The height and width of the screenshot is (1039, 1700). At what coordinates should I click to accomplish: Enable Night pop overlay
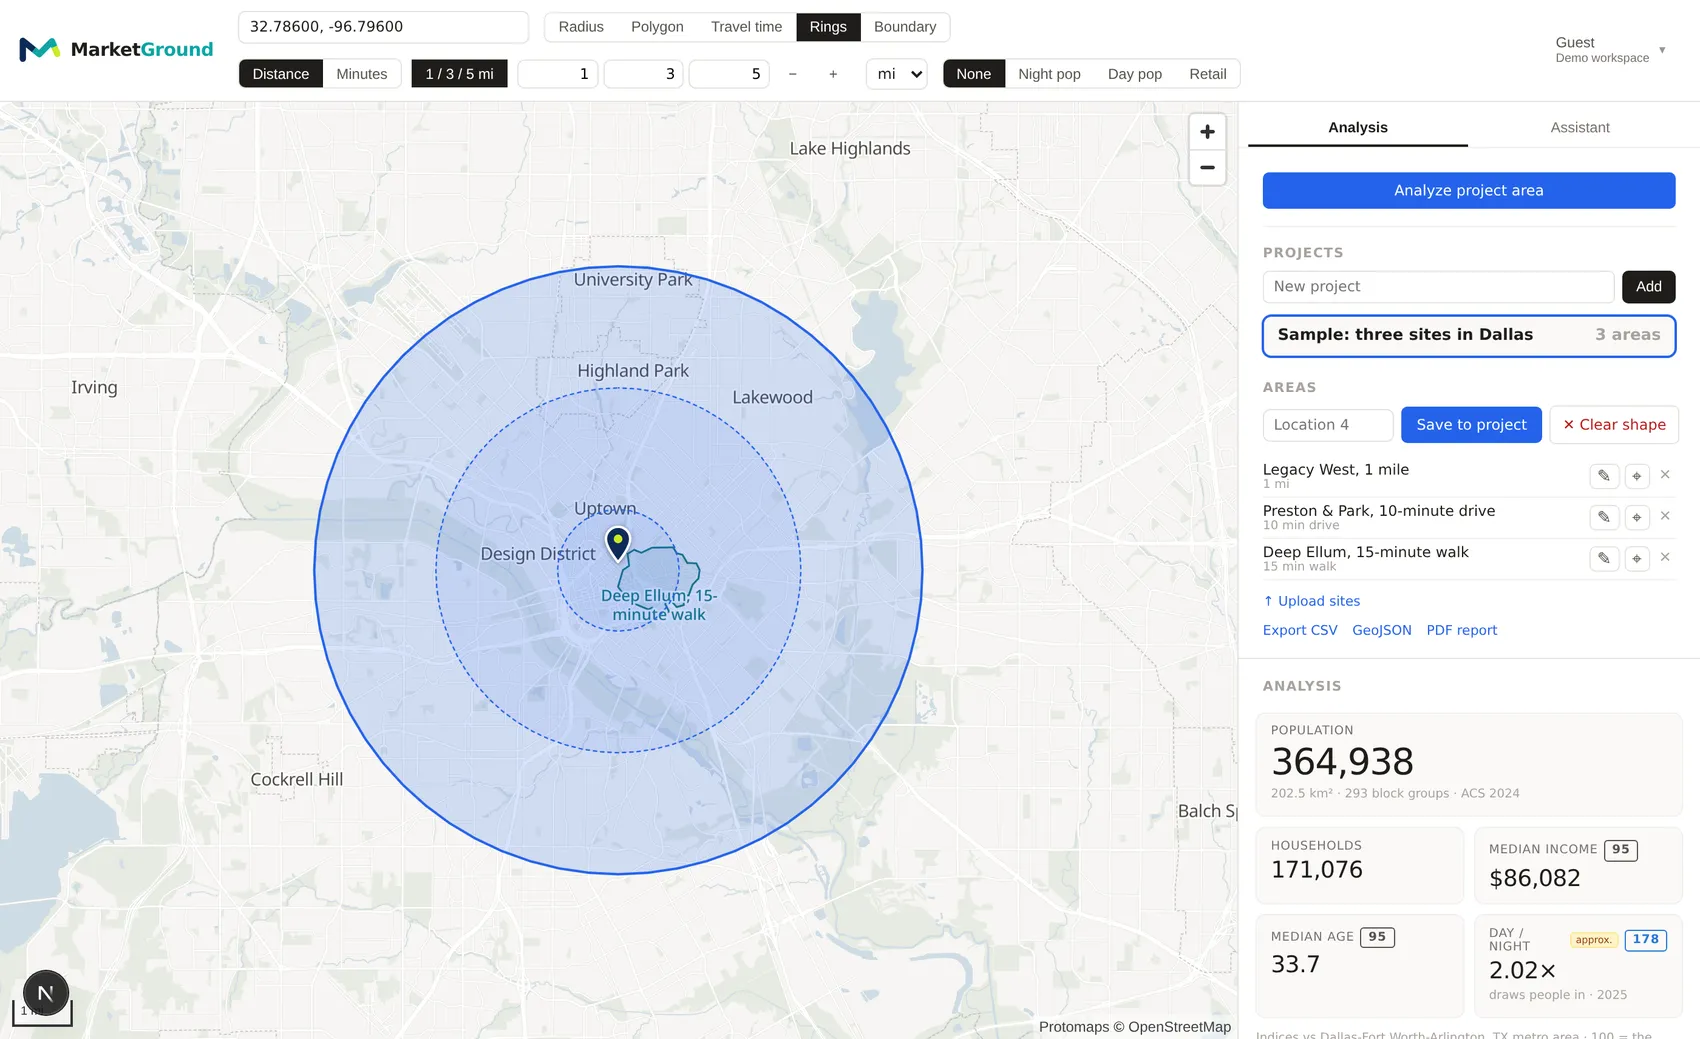tap(1049, 74)
